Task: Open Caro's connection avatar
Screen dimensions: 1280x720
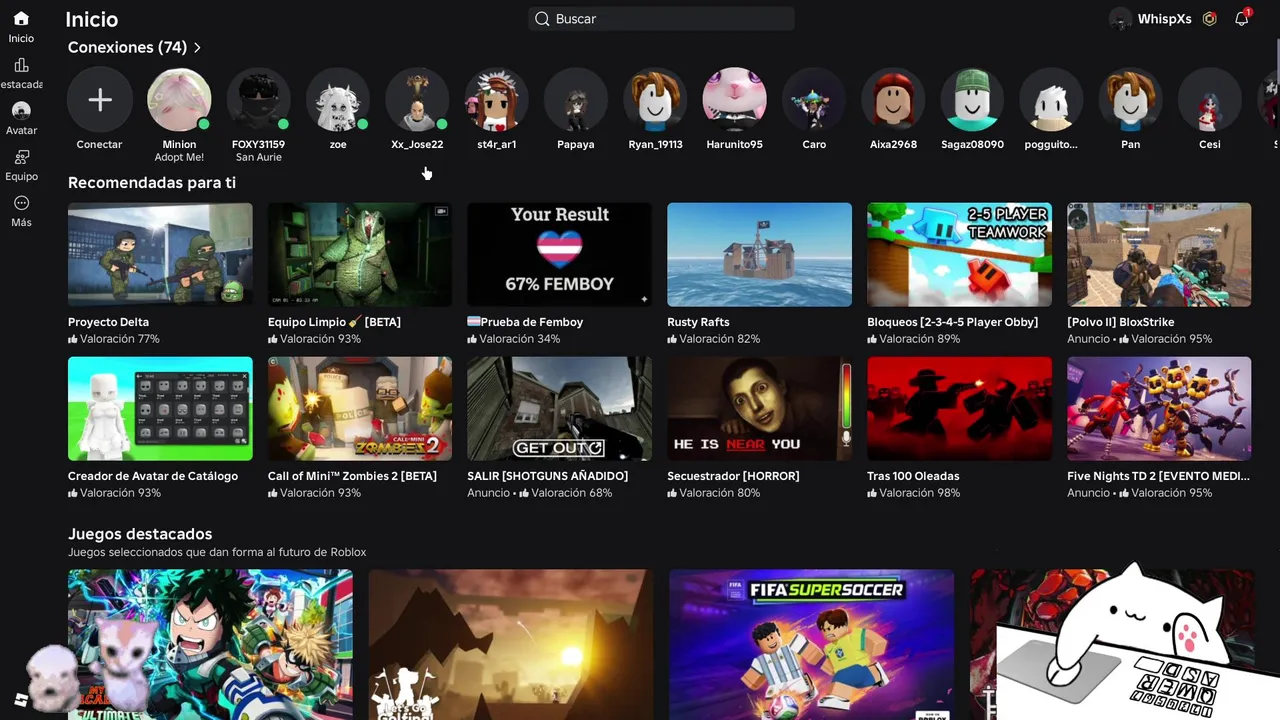Action: 814,100
